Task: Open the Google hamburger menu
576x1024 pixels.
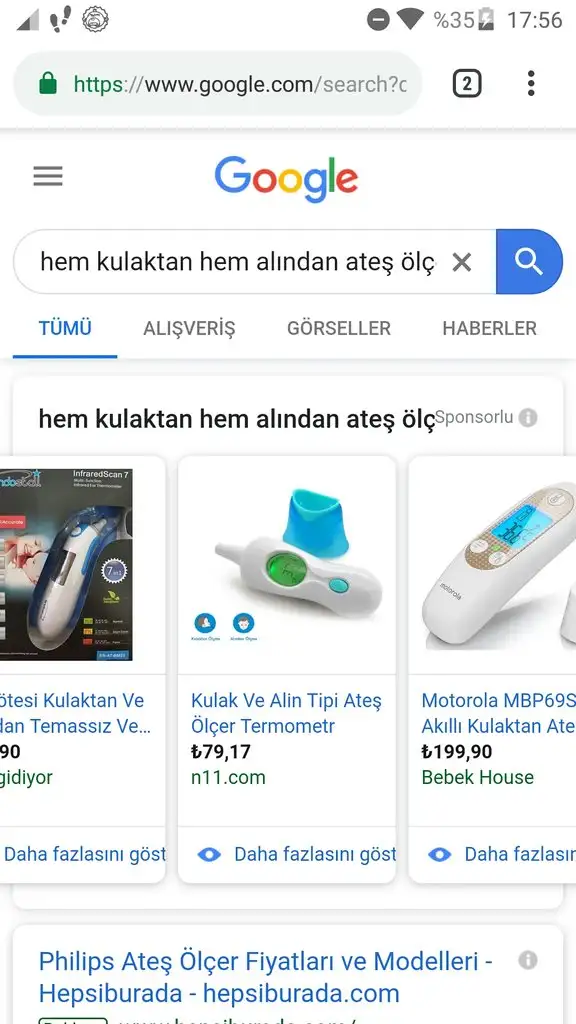Action: (48, 176)
